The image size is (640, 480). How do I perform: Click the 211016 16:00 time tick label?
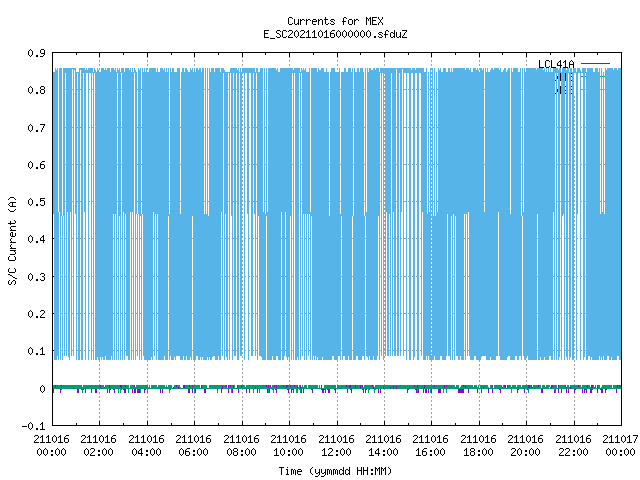[x=431, y=445]
